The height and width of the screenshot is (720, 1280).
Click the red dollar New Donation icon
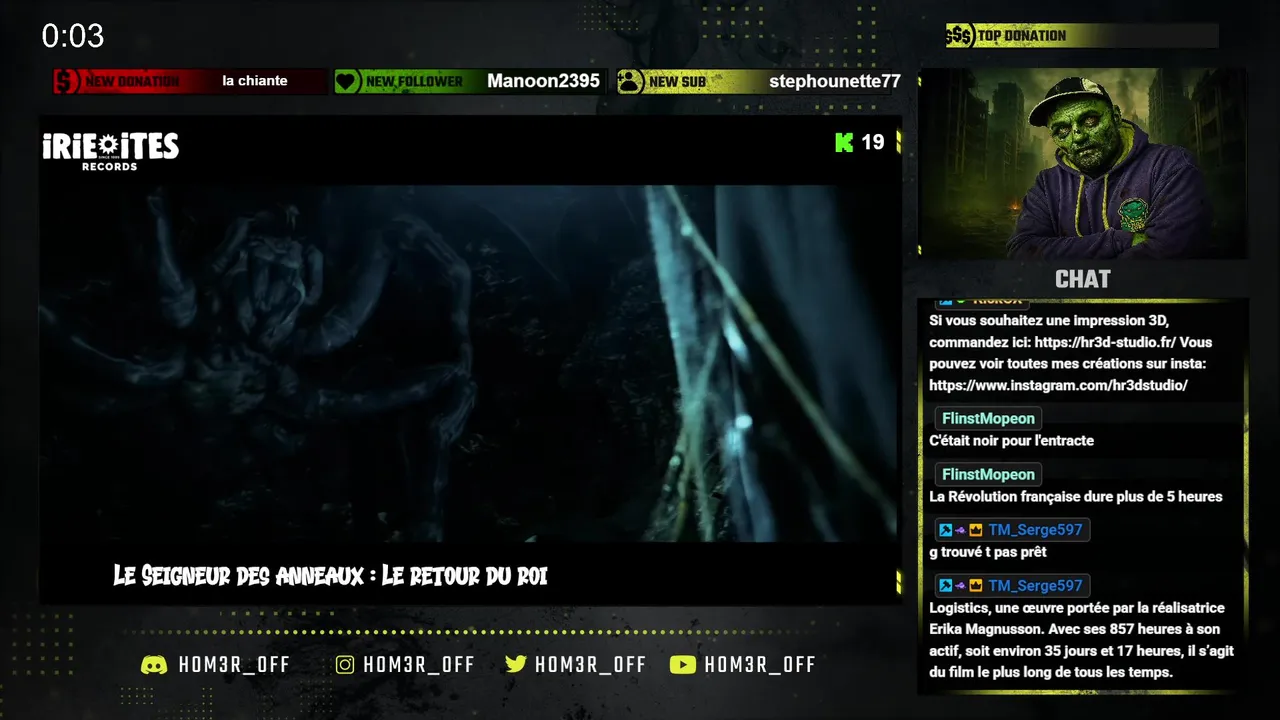(66, 81)
